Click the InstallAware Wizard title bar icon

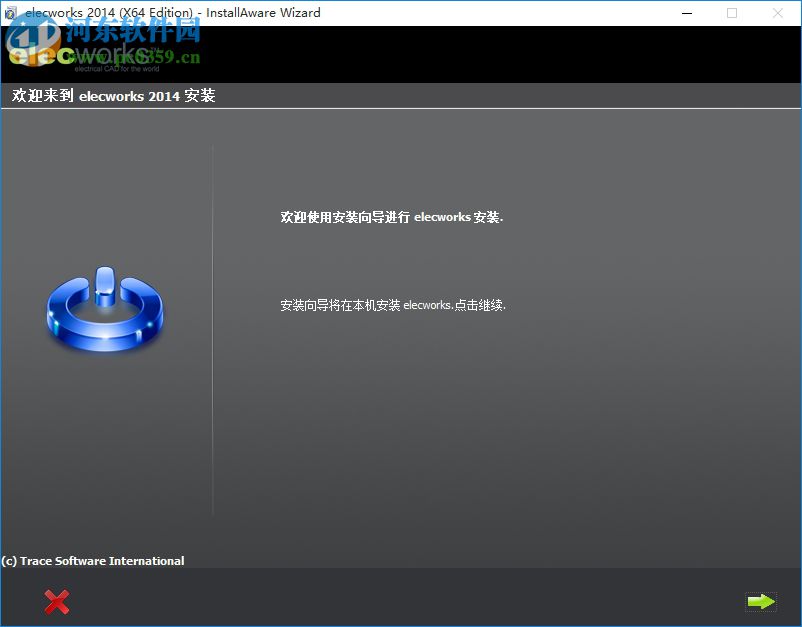(x=10, y=12)
